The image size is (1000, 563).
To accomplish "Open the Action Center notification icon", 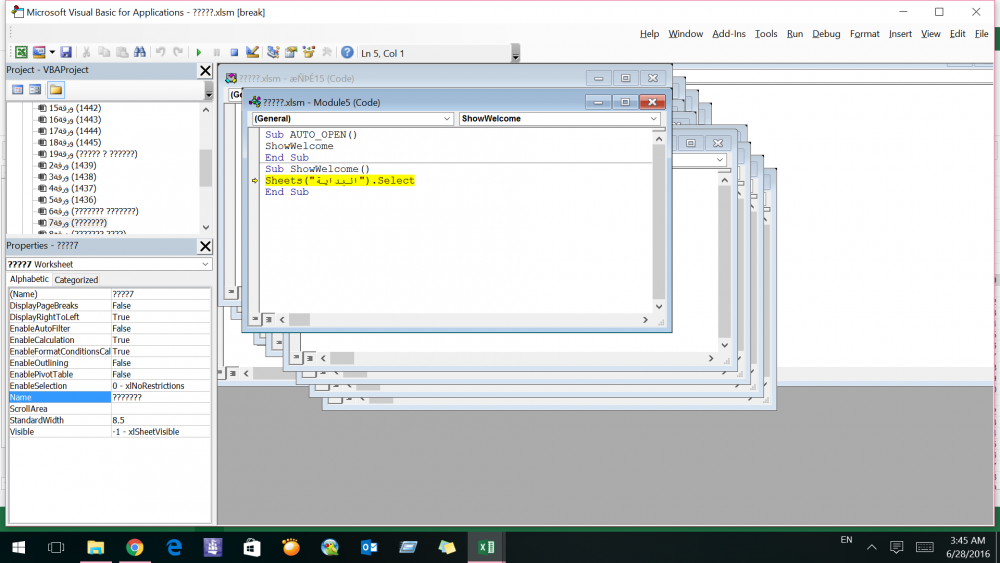I will 896,547.
